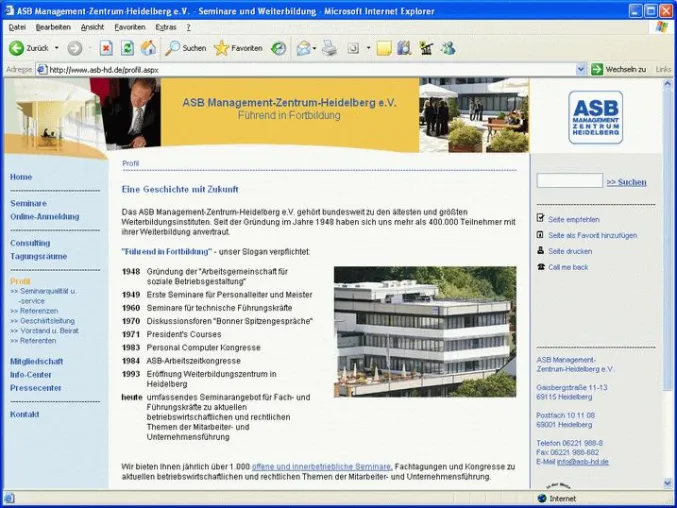Open the Edit button dropdown arrow
Viewport: 677px width, 508px height.
tap(368, 48)
